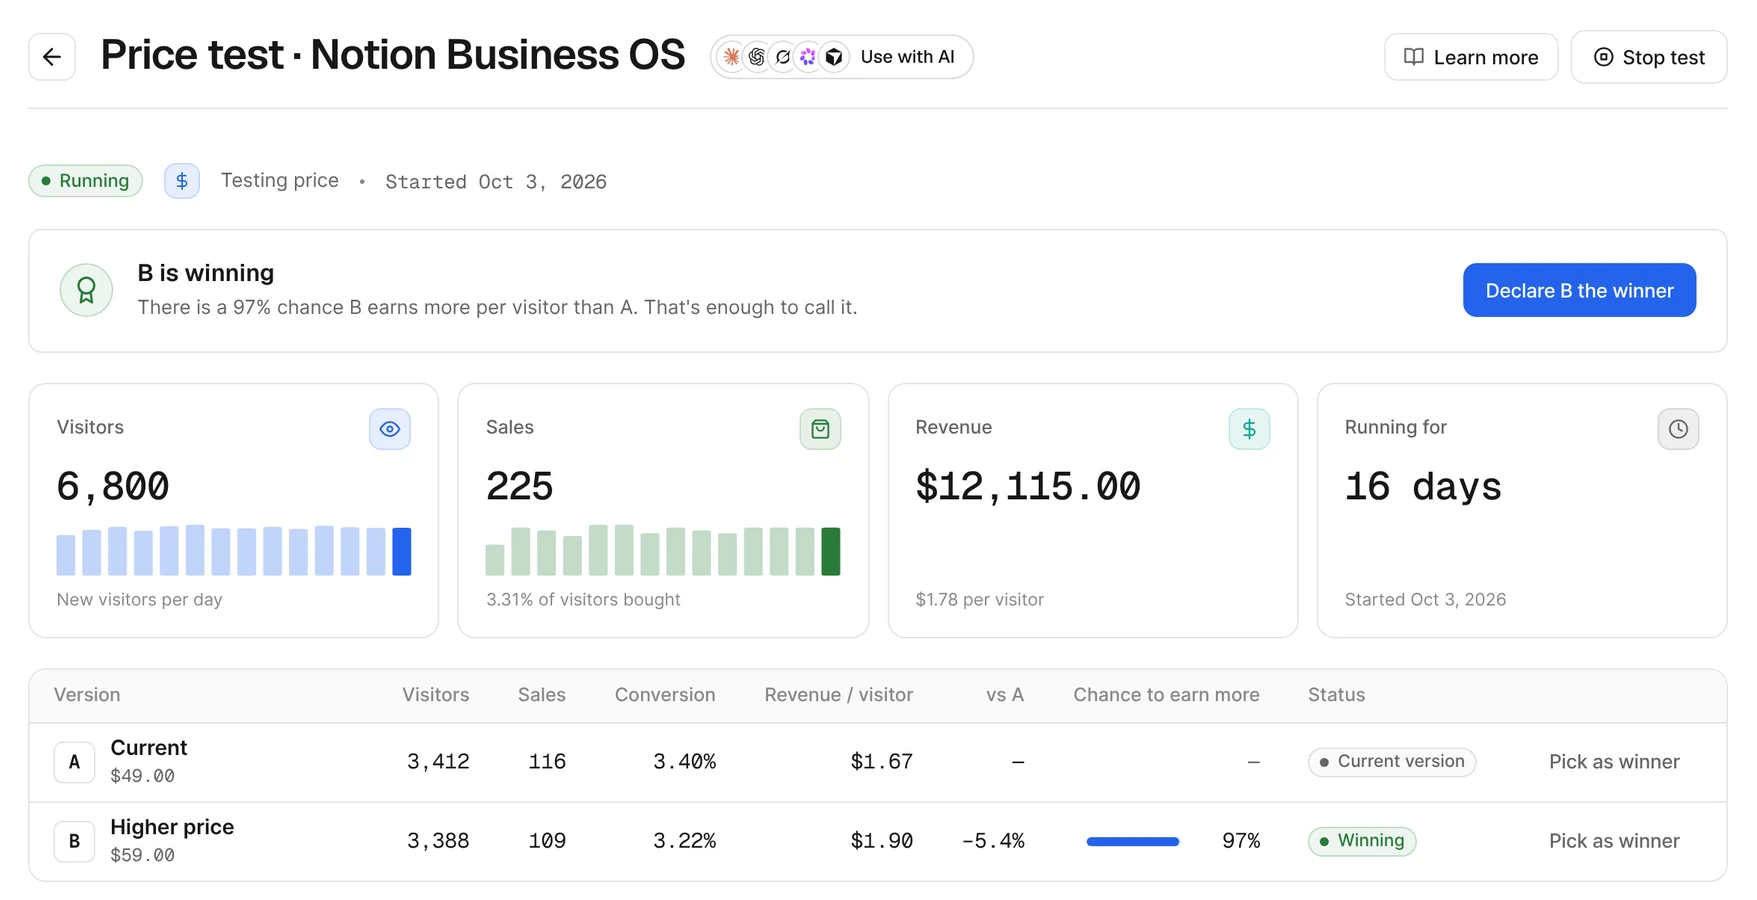Pick Higher price B as winner
This screenshot has height=900, width=1757.
pos(1614,841)
